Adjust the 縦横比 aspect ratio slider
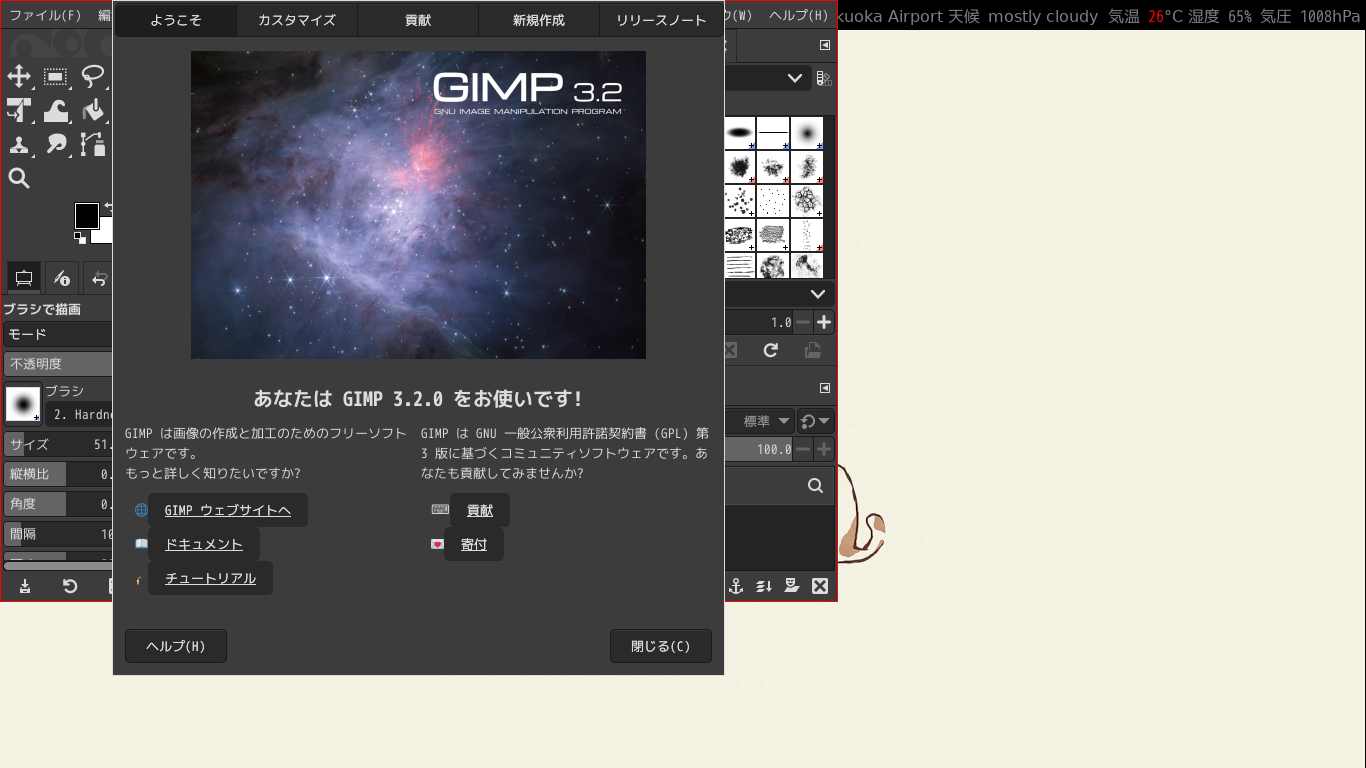 [58, 474]
